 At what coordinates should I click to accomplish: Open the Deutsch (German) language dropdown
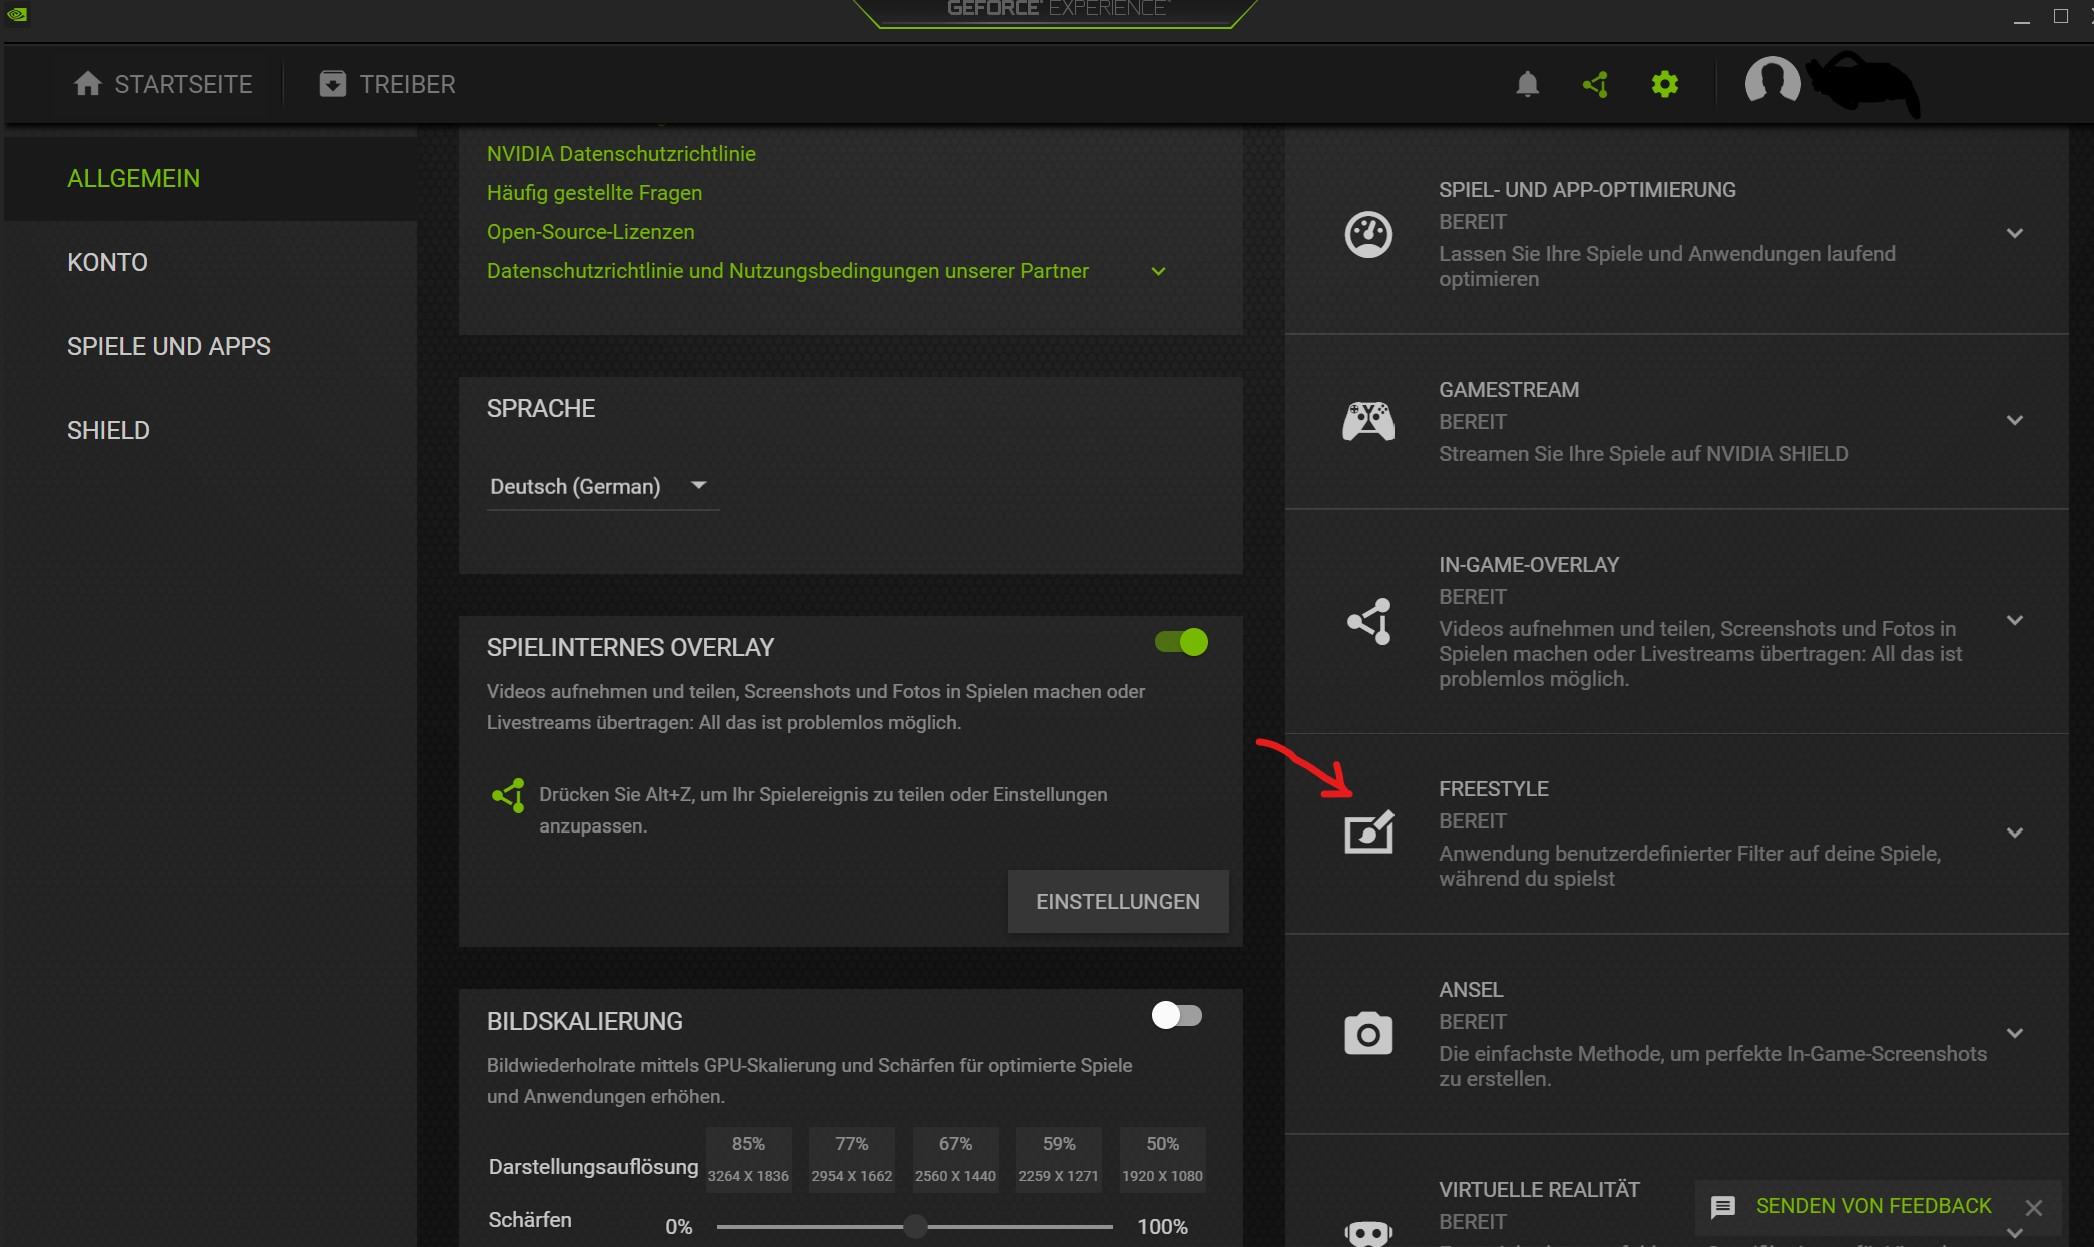(602, 487)
